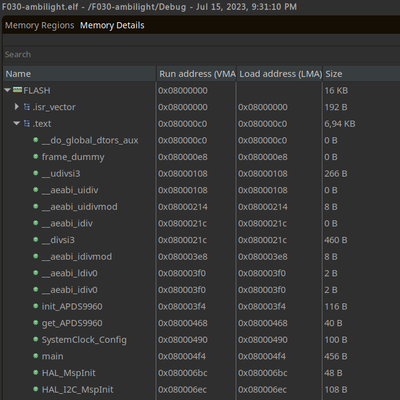Select the get_APDS9960 symbol row
The image size is (400, 400).
click(201, 323)
